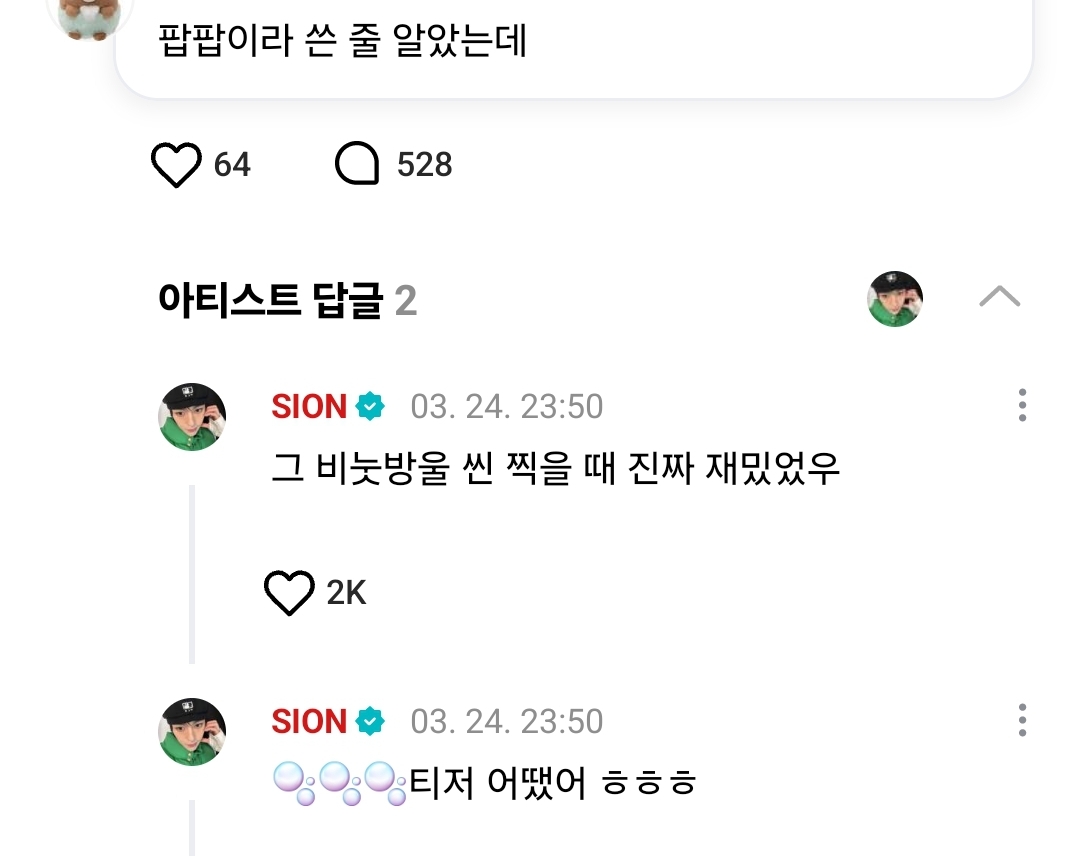Screen dimensions: 1080x856
Task: Like the post with 64 likes
Action: click(x=176, y=165)
